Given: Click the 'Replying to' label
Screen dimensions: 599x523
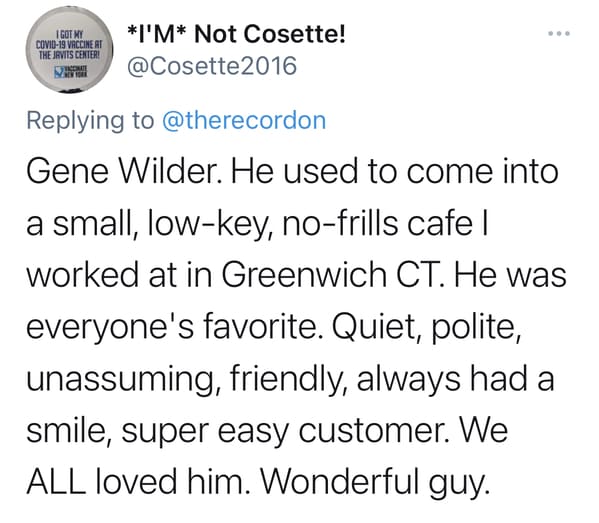Looking at the screenshot, I should (x=90, y=121).
